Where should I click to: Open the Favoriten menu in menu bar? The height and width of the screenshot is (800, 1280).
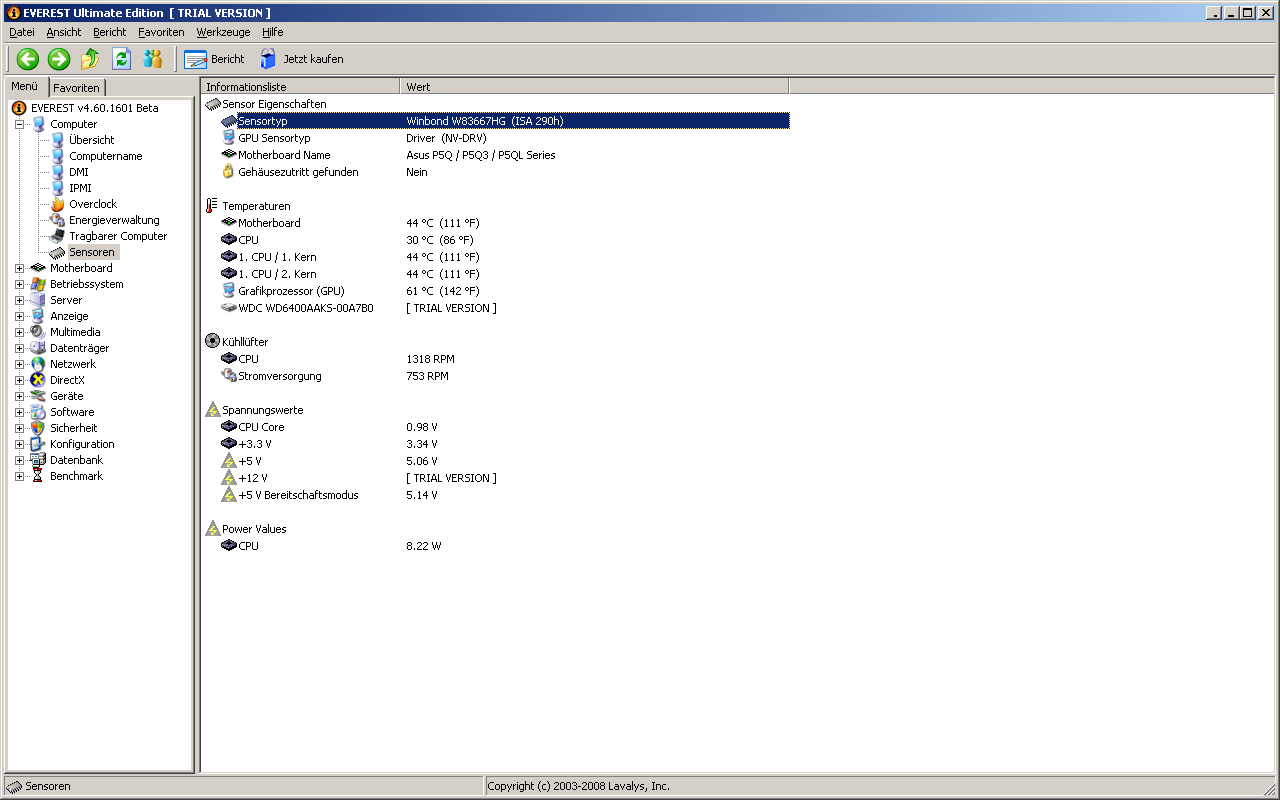tap(161, 32)
